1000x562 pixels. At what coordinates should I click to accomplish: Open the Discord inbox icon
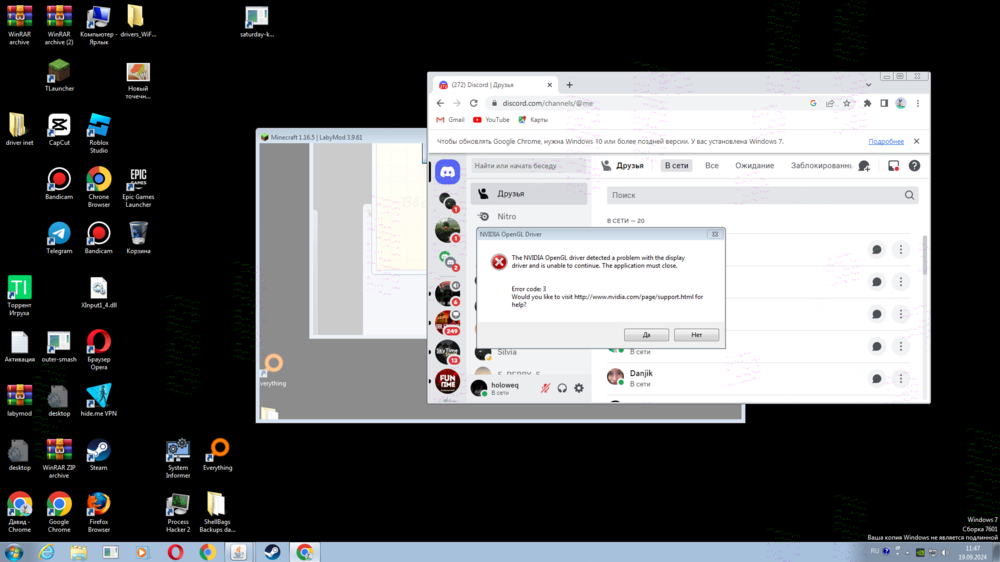pyautogui.click(x=893, y=166)
